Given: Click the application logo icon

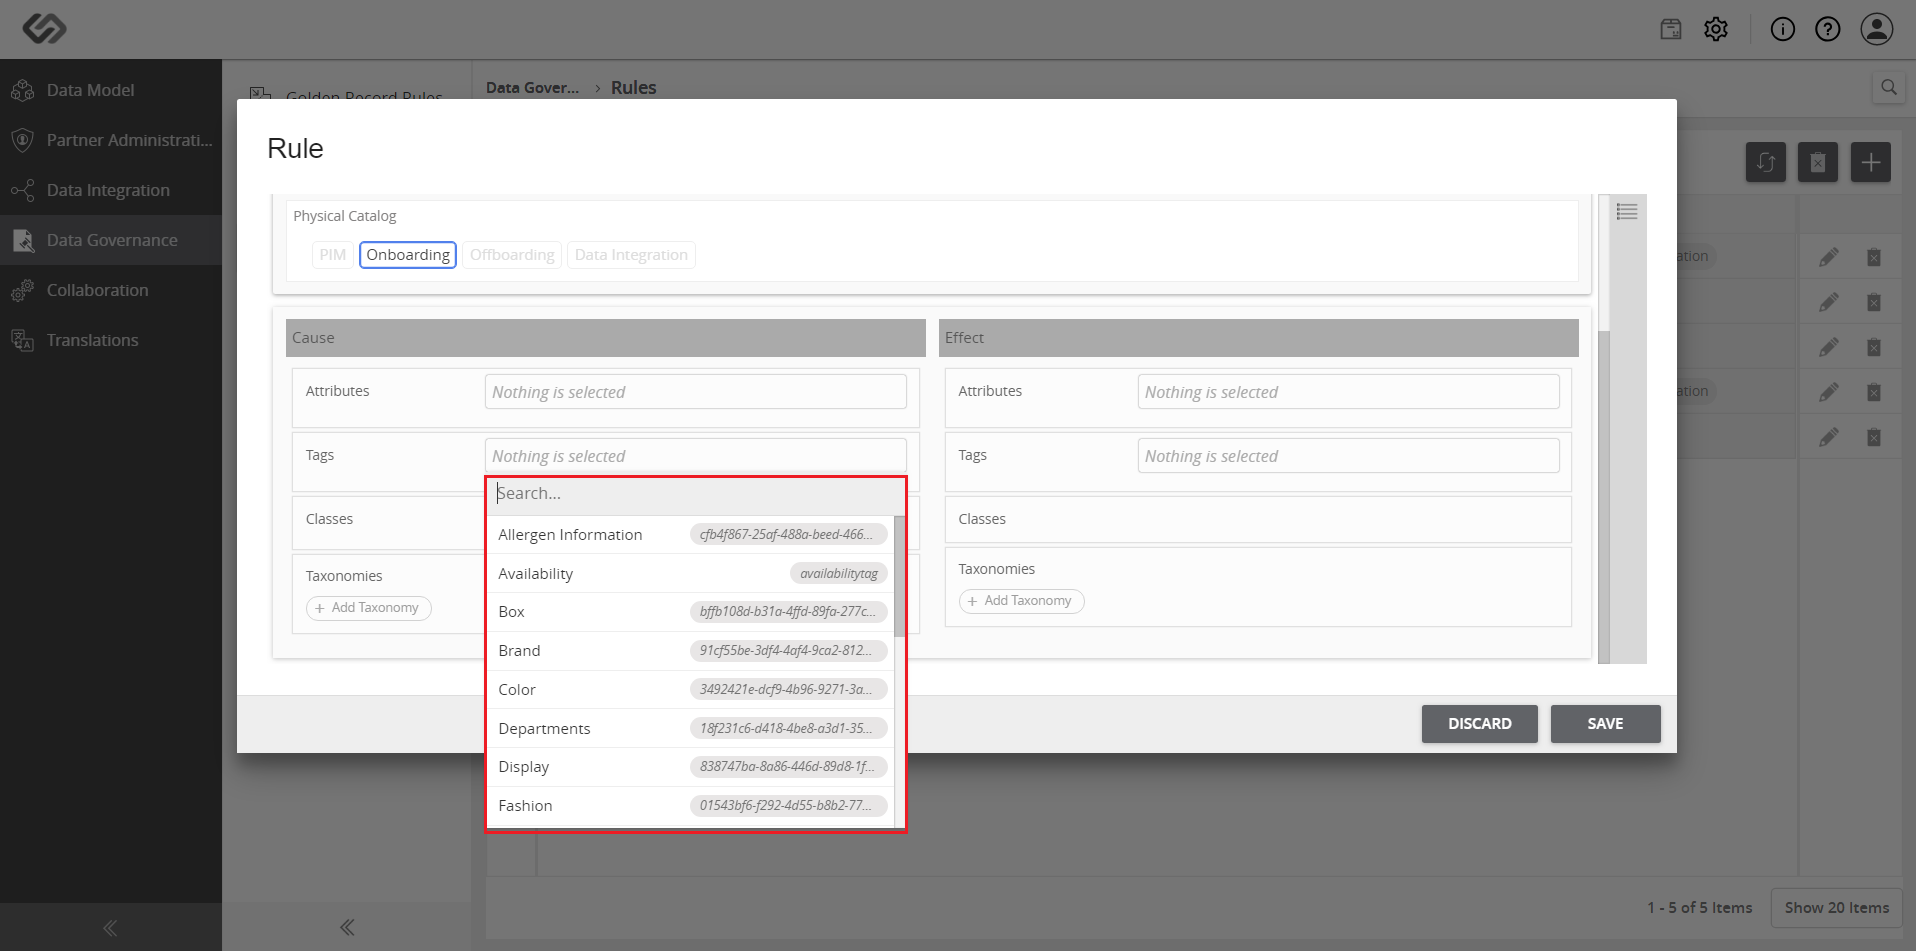Looking at the screenshot, I should point(44,29).
